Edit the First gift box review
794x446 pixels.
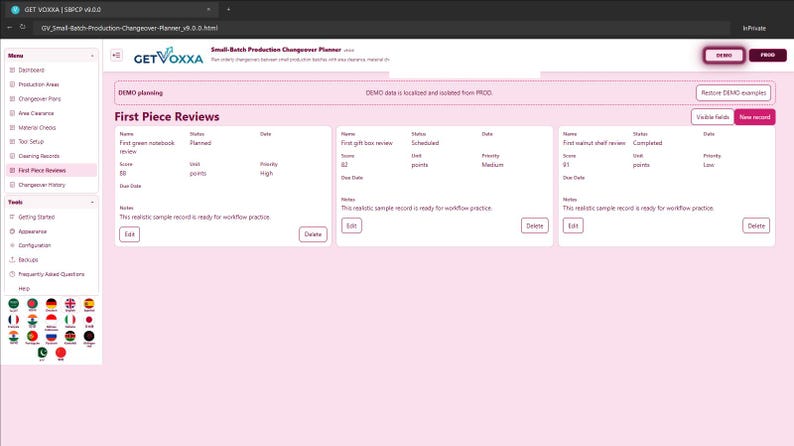351,226
